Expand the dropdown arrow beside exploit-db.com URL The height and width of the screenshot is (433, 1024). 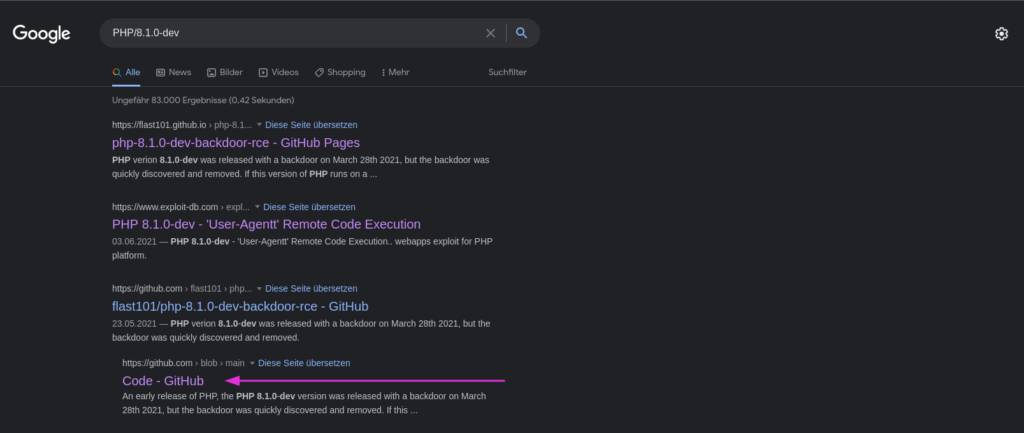tap(255, 207)
